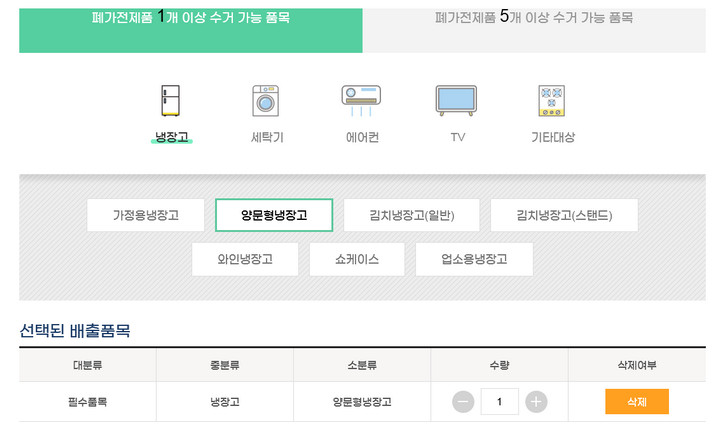The height and width of the screenshot is (429, 720).
Task: Click the 냉장고 cell in the table row
Action: [225, 402]
